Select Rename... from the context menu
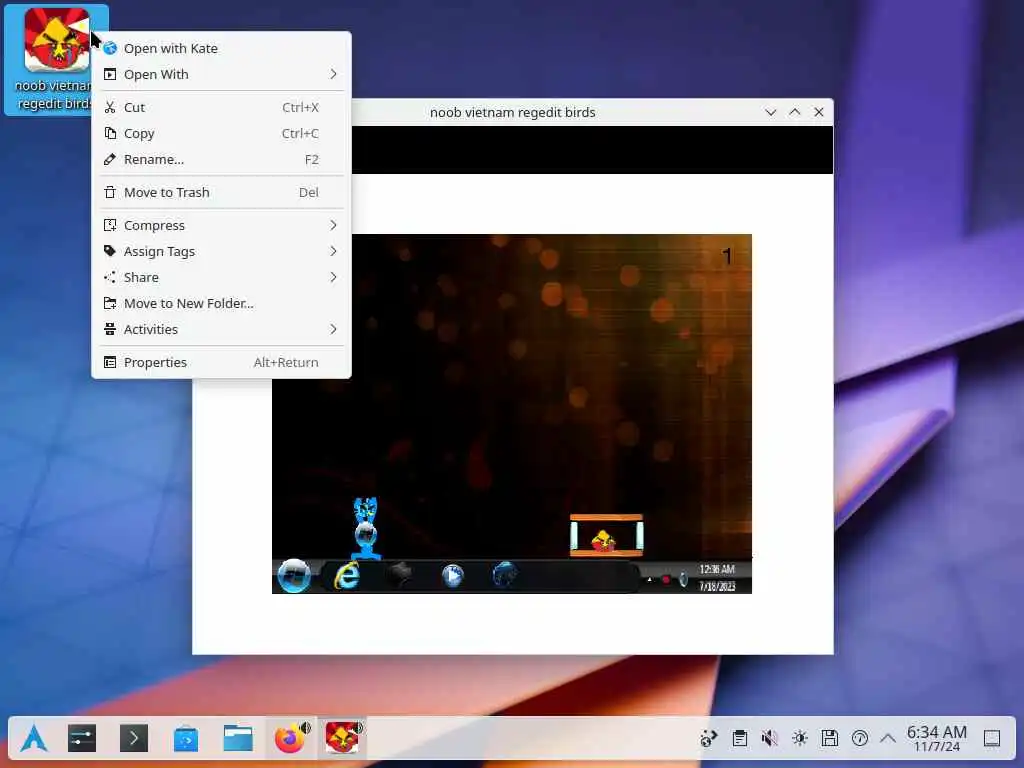The height and width of the screenshot is (768, 1024). pyautogui.click(x=221, y=159)
